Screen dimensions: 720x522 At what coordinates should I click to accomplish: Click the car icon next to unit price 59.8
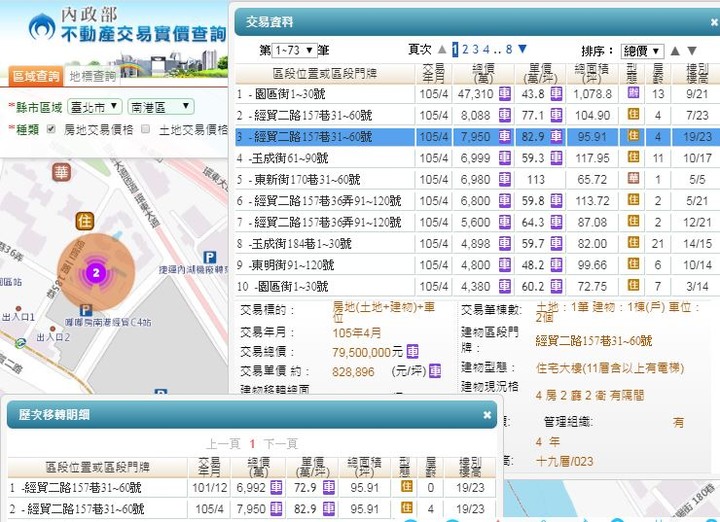coord(556,201)
